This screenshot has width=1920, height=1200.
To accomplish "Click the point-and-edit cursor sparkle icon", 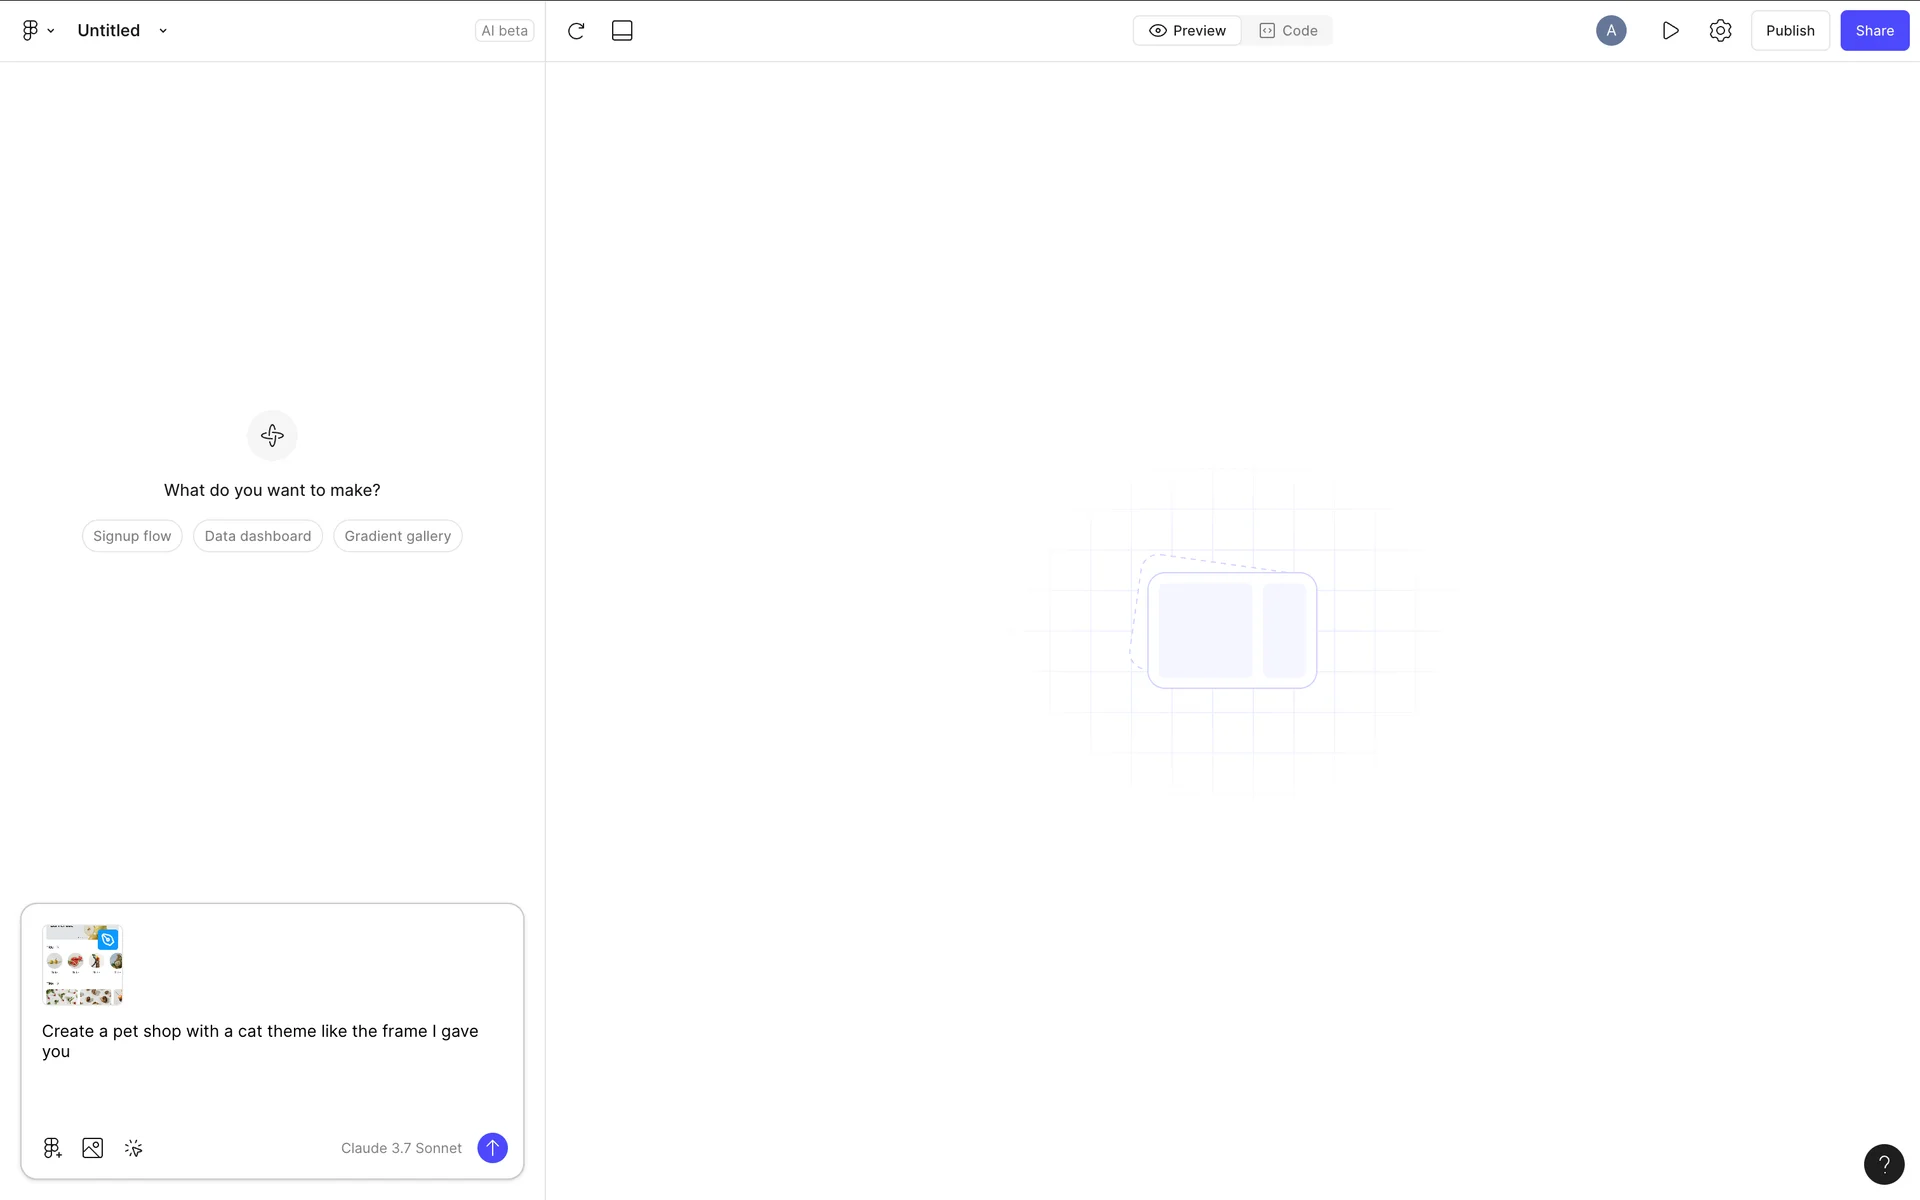I will click(134, 1148).
